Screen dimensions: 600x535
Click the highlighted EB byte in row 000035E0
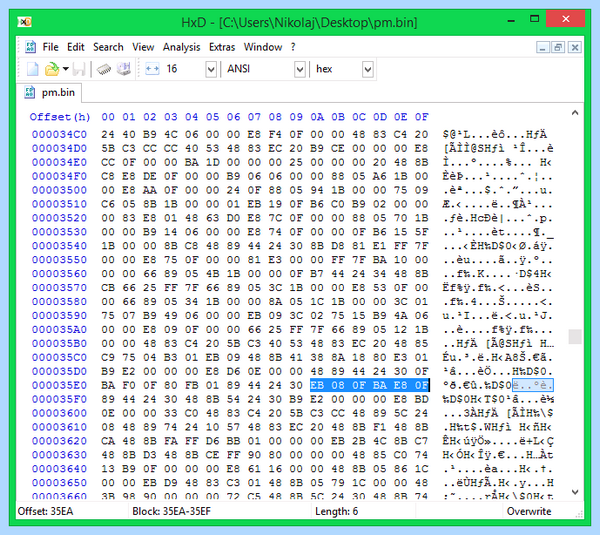[317, 385]
